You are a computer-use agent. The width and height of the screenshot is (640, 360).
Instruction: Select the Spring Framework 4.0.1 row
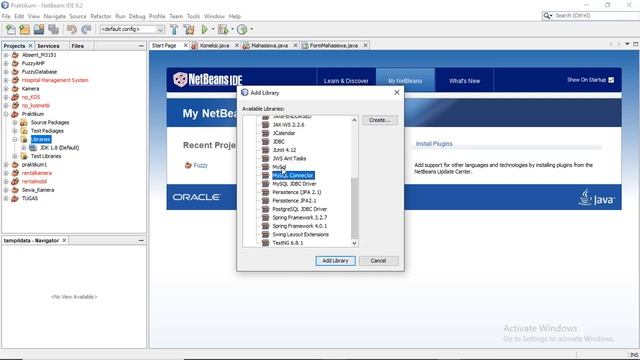[x=300, y=226]
